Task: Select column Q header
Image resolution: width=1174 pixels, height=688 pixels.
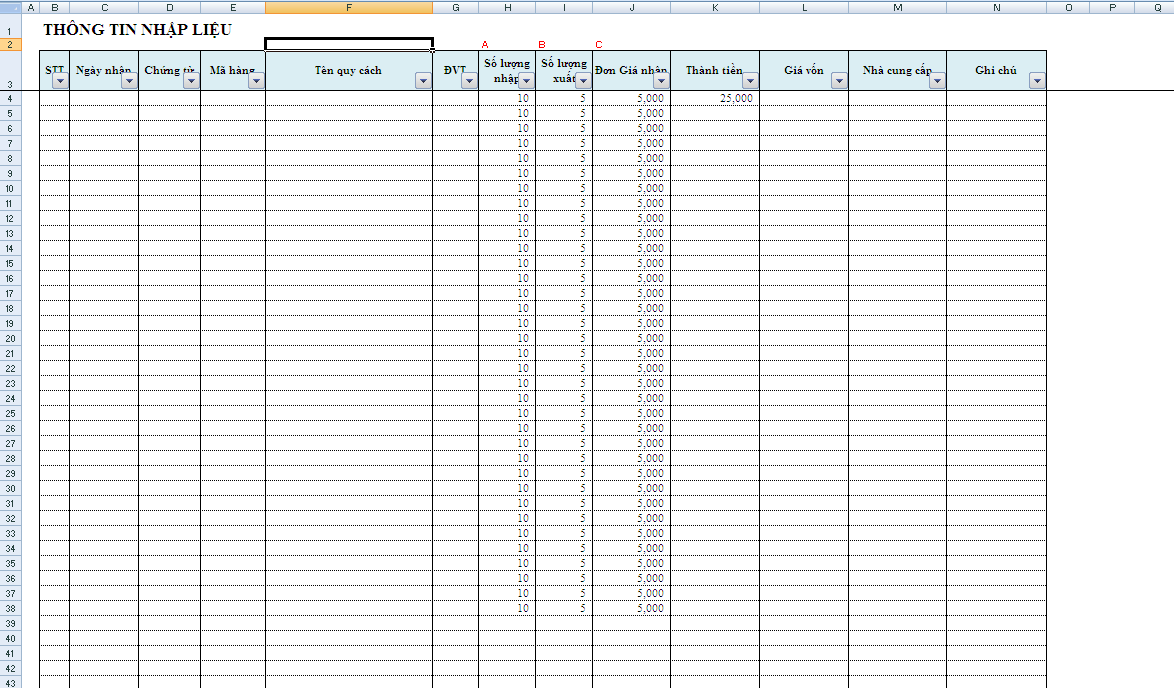Action: [1155, 7]
